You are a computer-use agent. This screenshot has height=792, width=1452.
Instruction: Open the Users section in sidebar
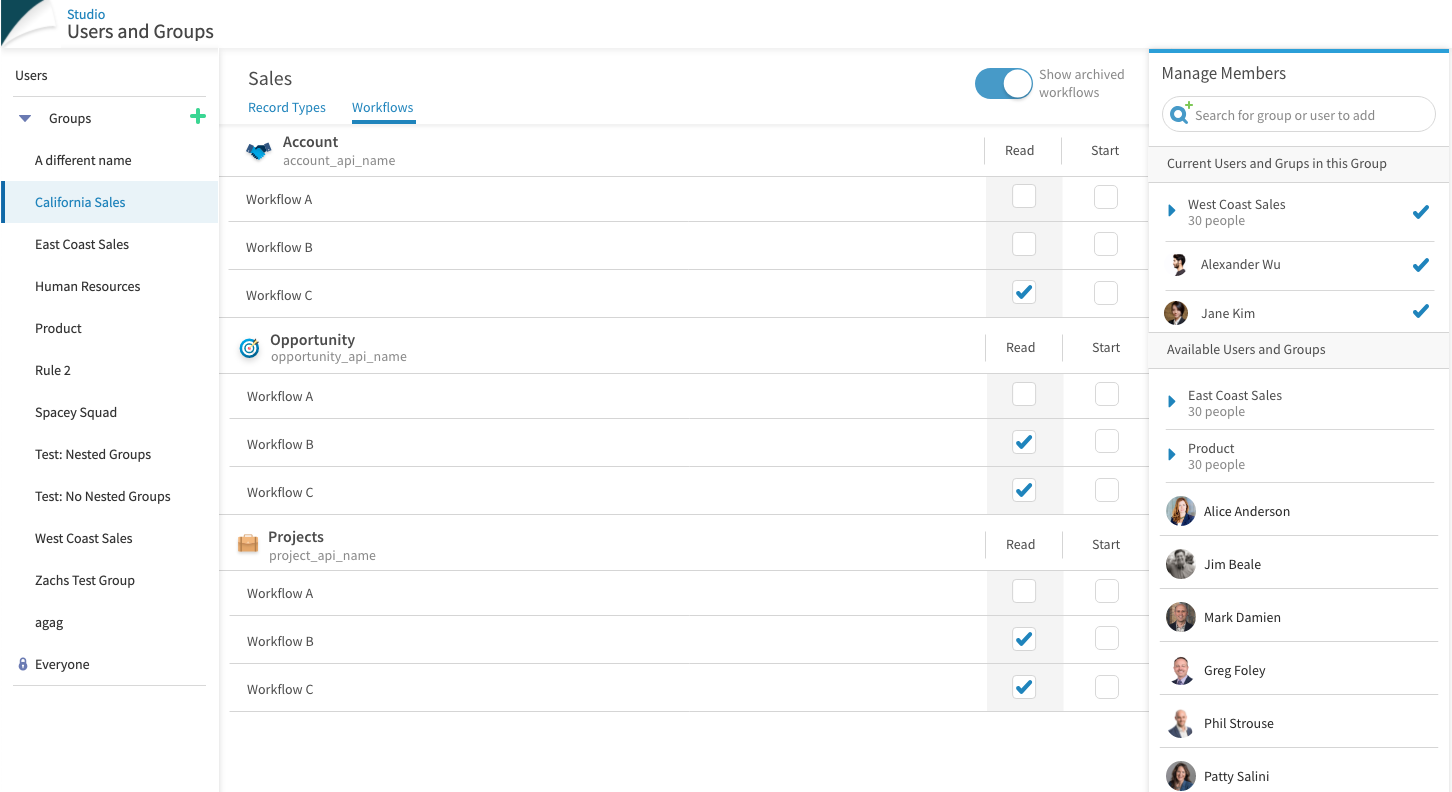[x=31, y=76]
